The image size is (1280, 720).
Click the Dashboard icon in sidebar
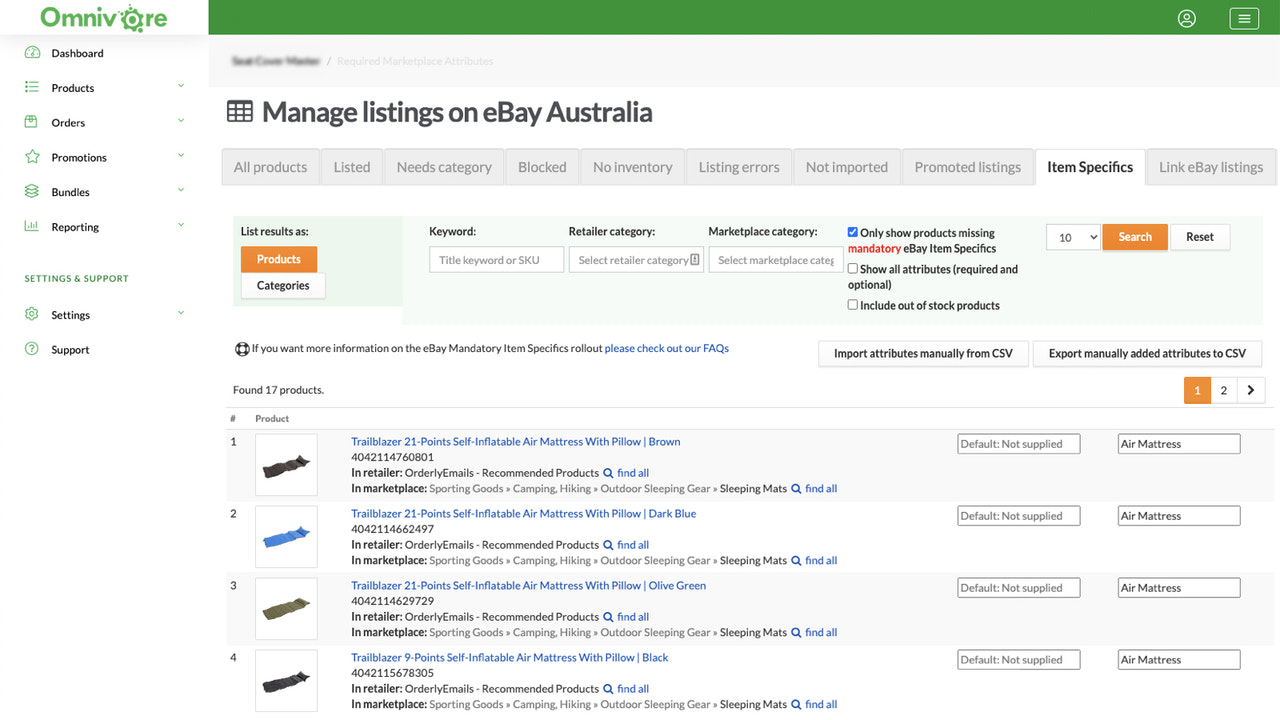(33, 52)
